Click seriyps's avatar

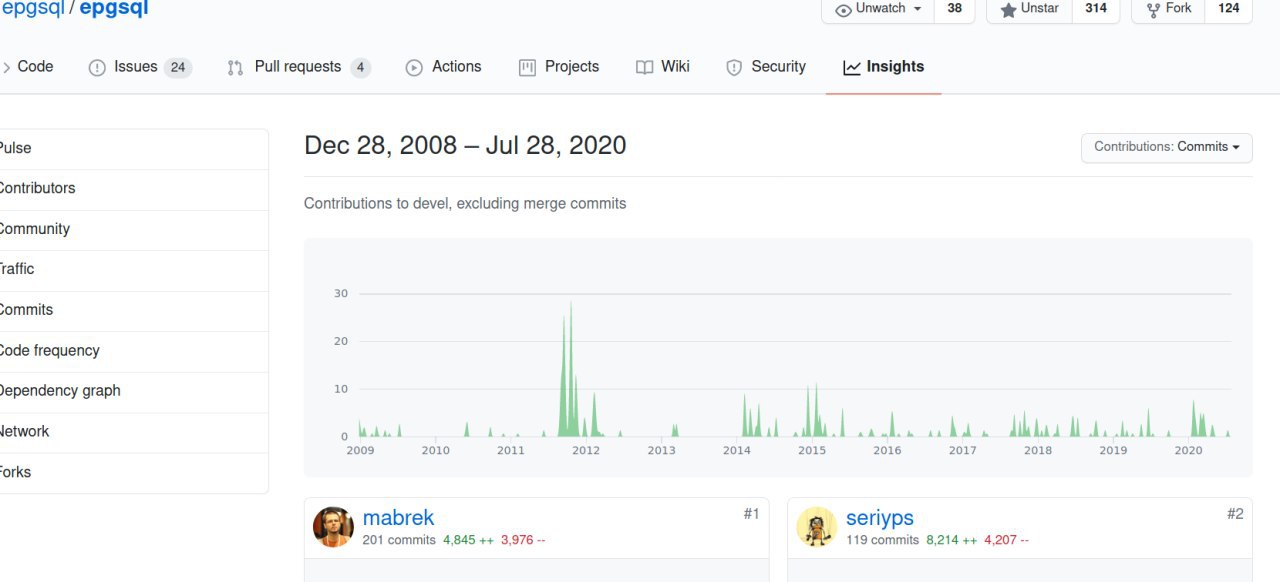pos(816,527)
